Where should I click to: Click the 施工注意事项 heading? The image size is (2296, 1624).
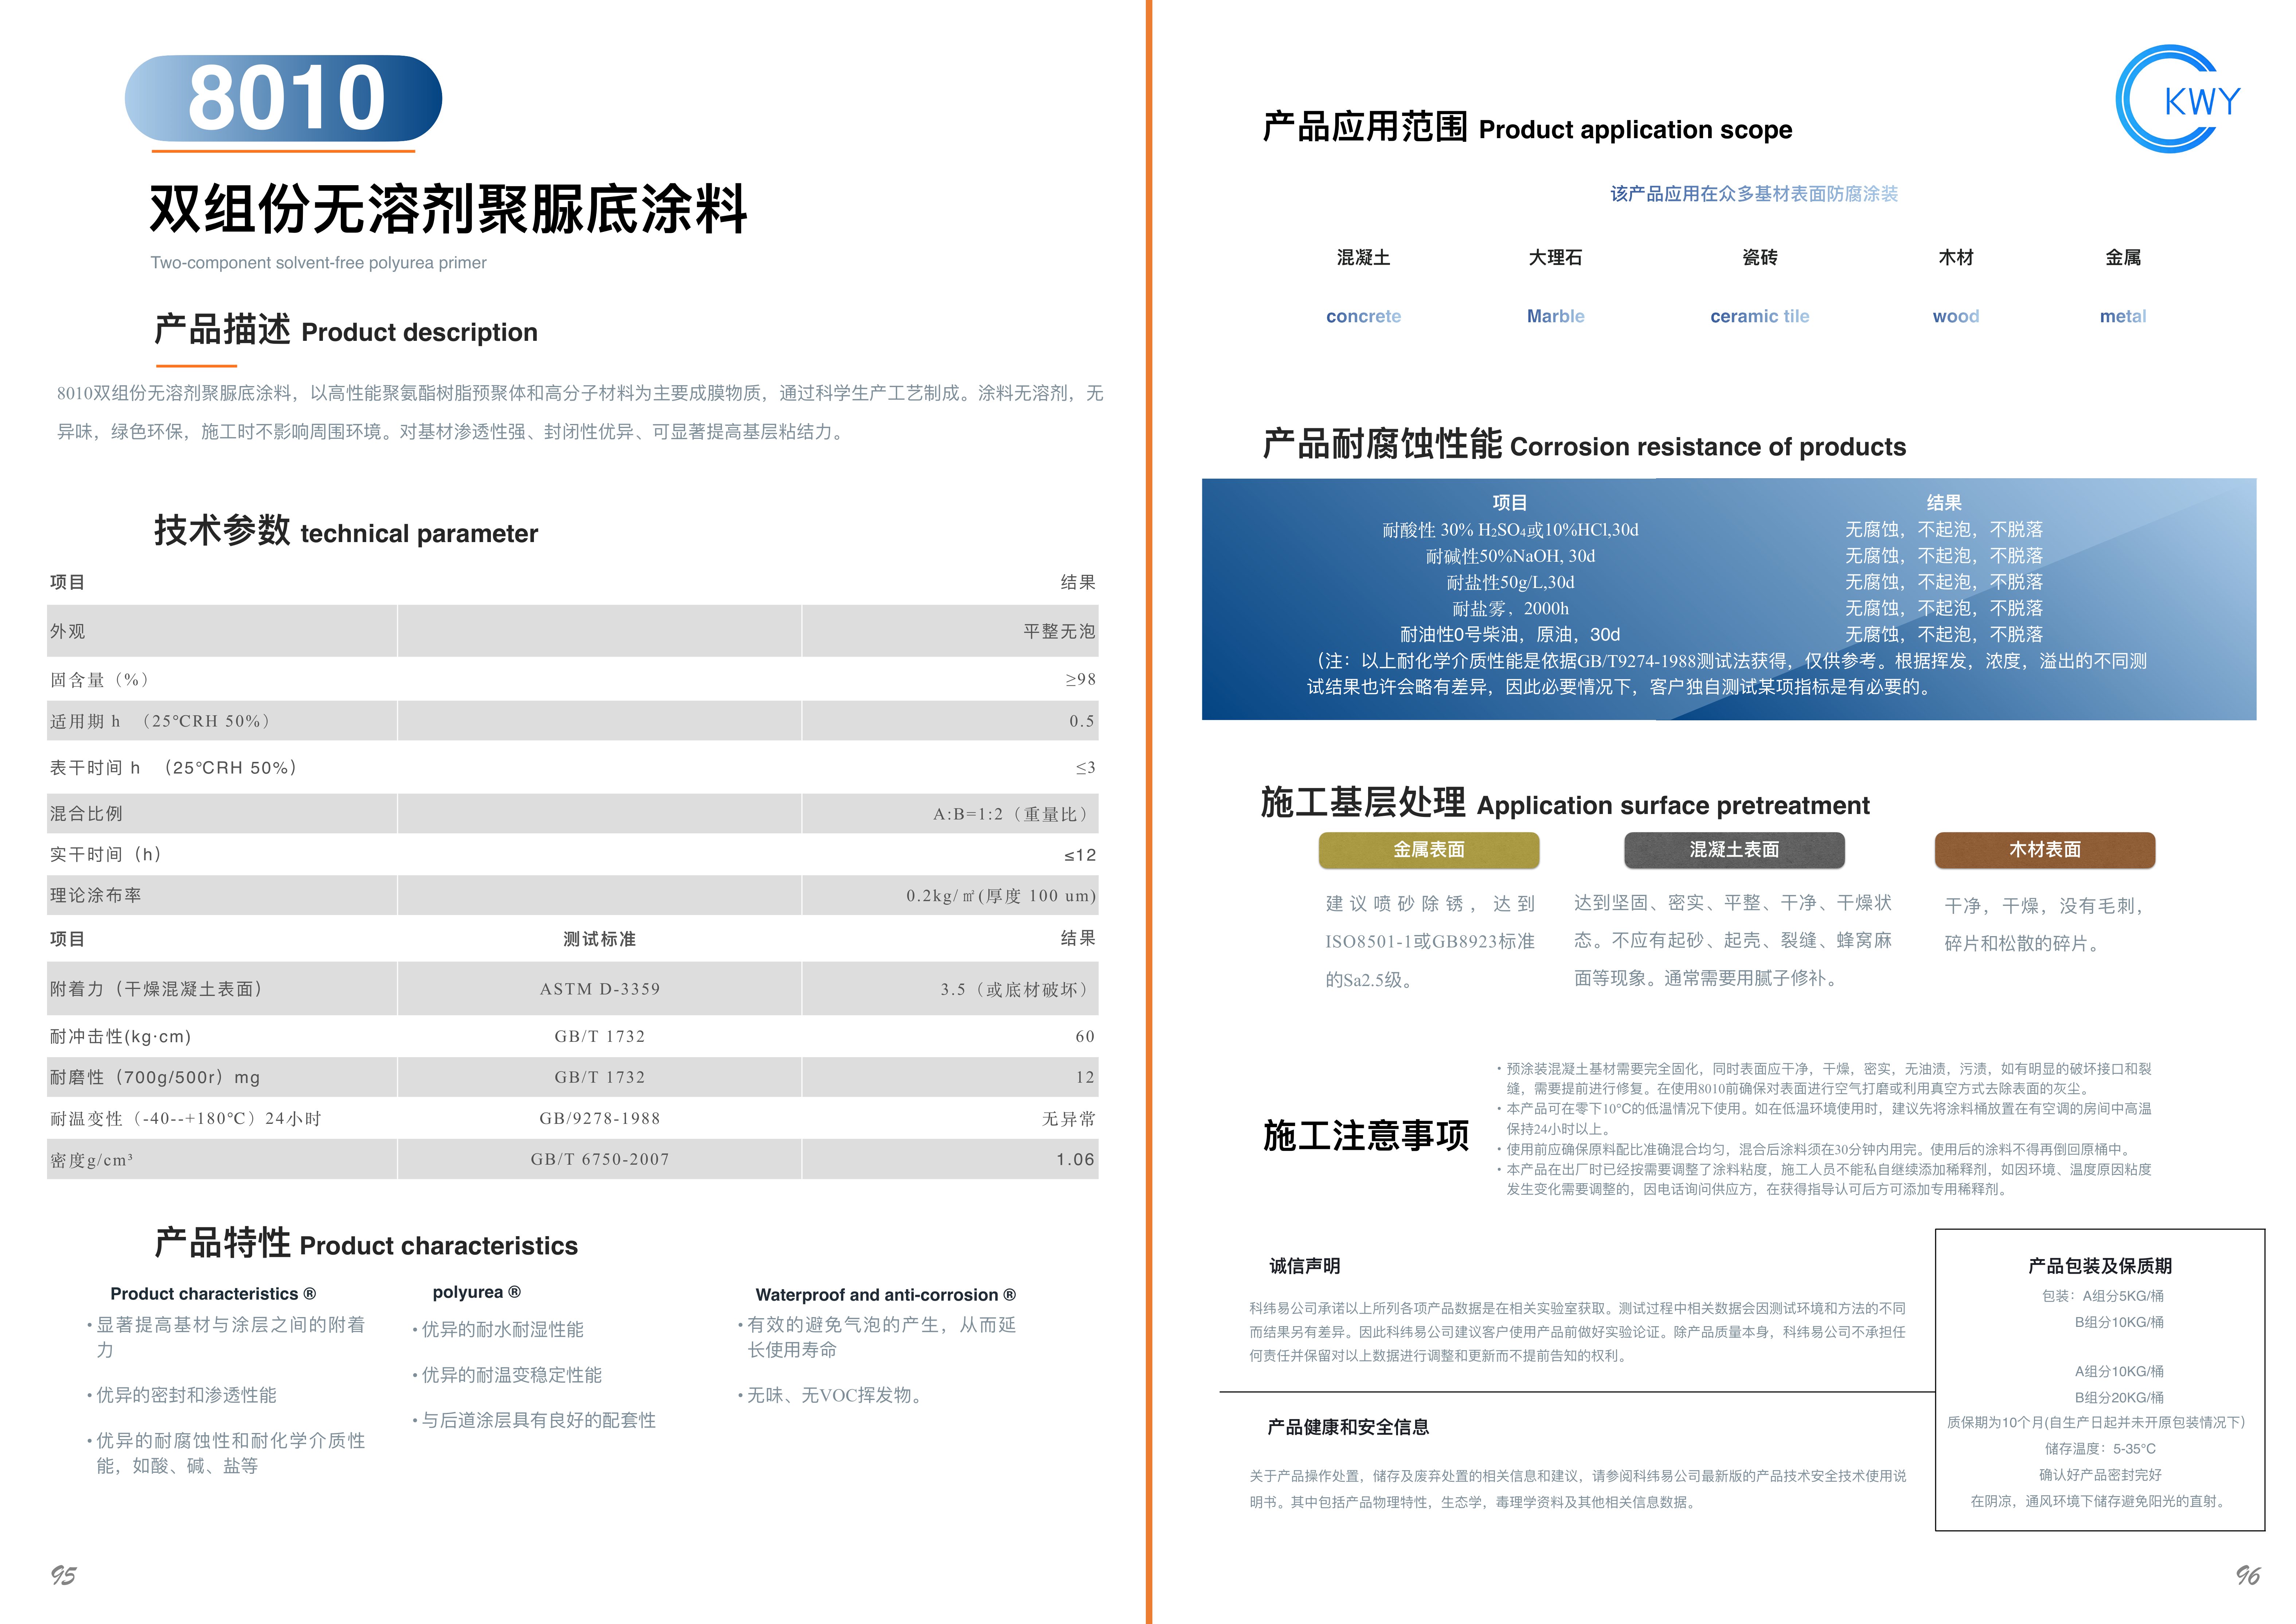pos(1366,1136)
